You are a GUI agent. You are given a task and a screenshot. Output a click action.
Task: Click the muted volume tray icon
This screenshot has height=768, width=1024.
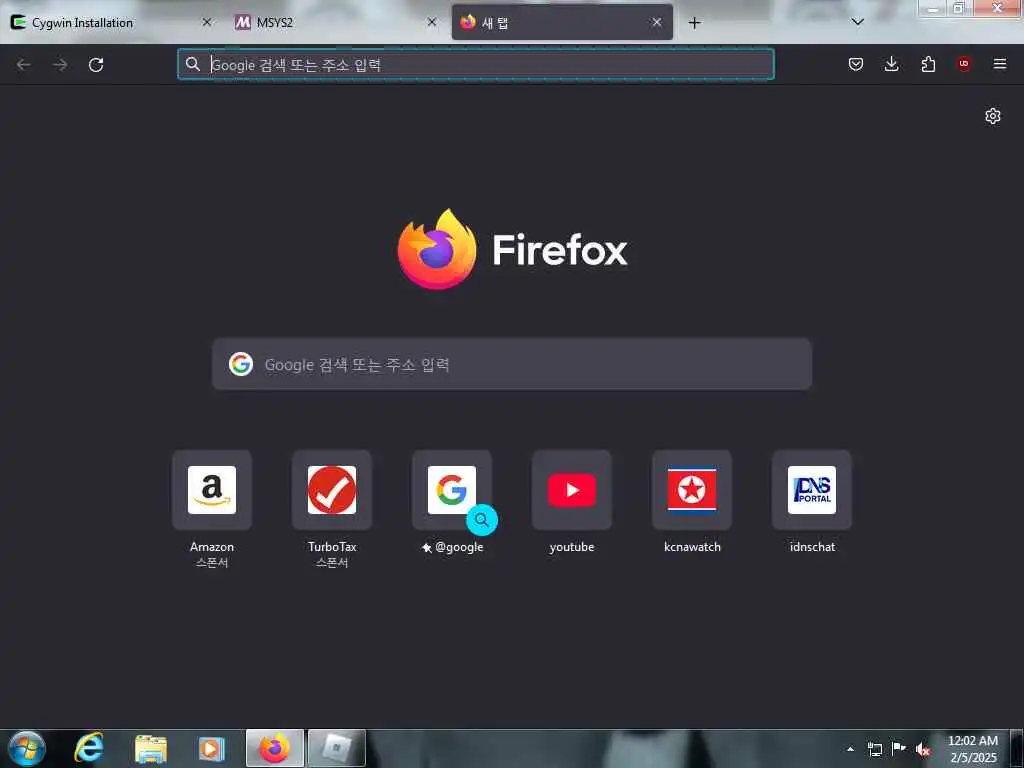923,749
